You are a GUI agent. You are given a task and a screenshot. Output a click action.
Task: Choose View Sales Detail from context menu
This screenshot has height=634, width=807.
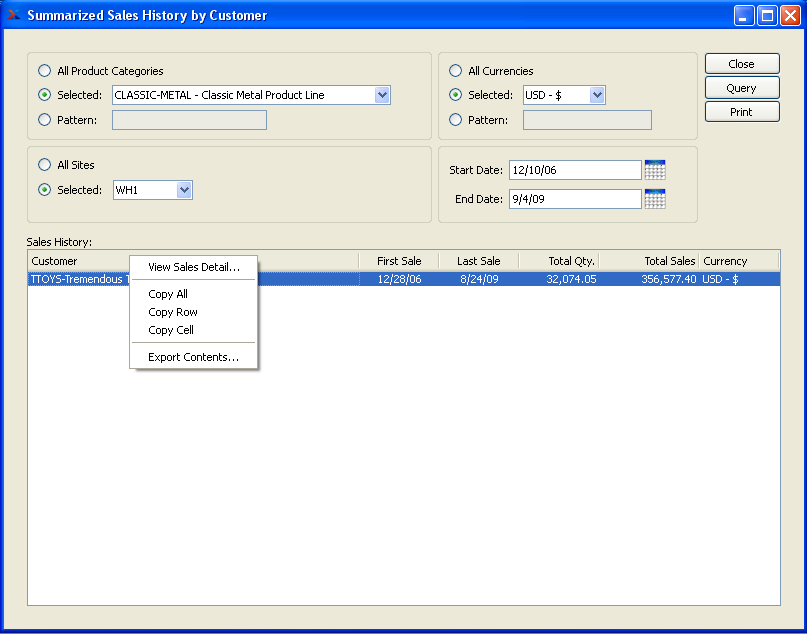point(194,267)
